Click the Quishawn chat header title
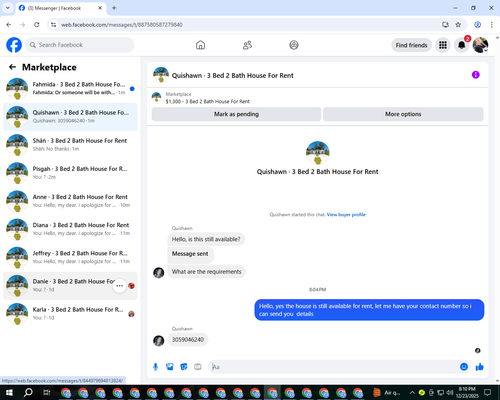 (232, 75)
